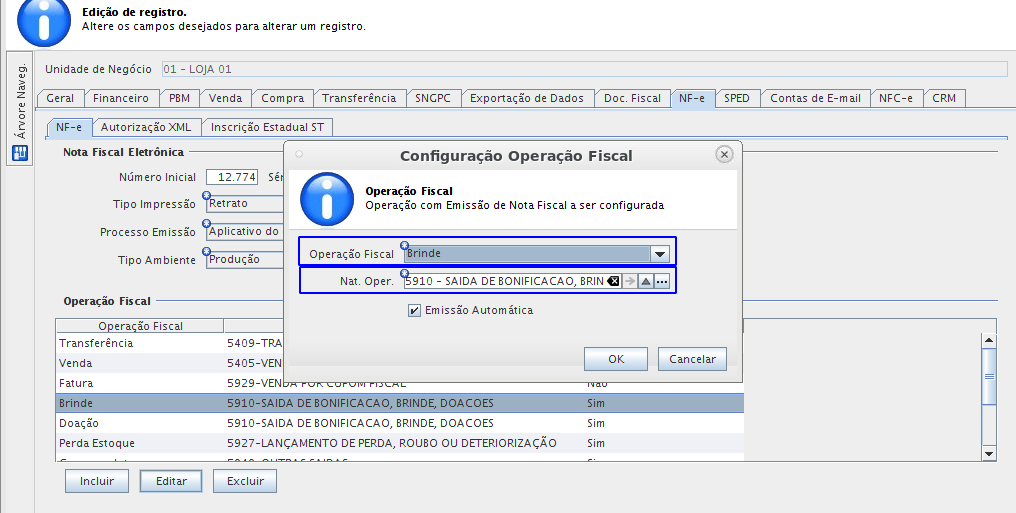Click the Nat. Oper. text field
1016x513 pixels.
coord(505,281)
